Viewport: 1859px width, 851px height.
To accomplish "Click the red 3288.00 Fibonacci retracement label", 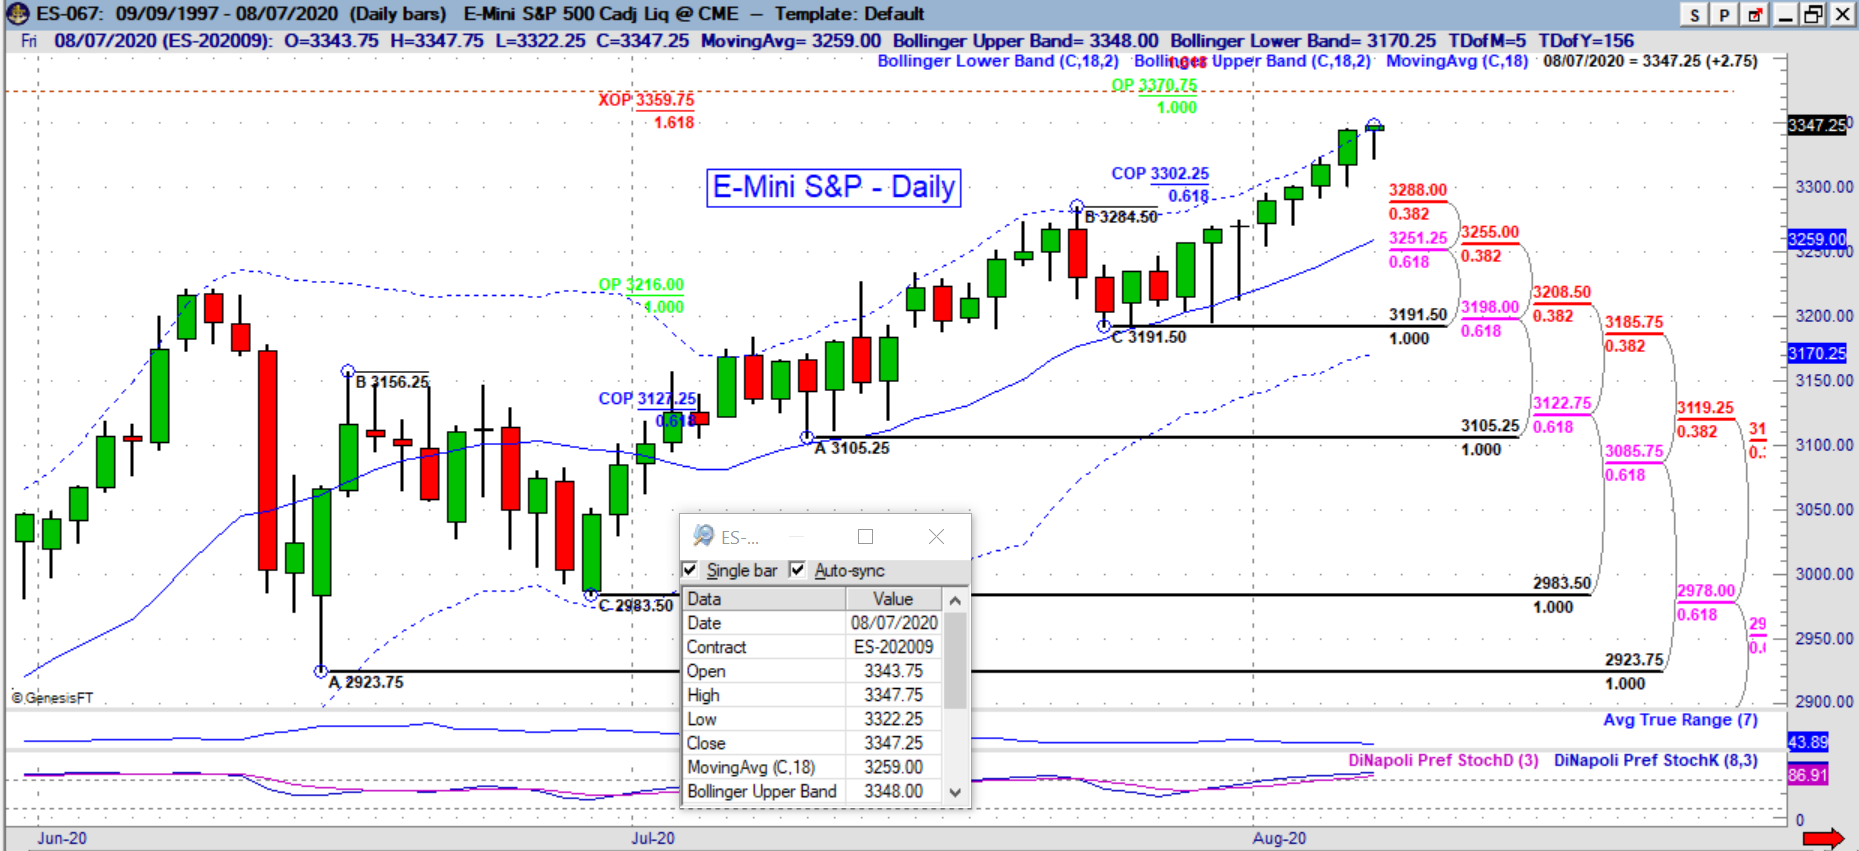I will tap(1418, 190).
